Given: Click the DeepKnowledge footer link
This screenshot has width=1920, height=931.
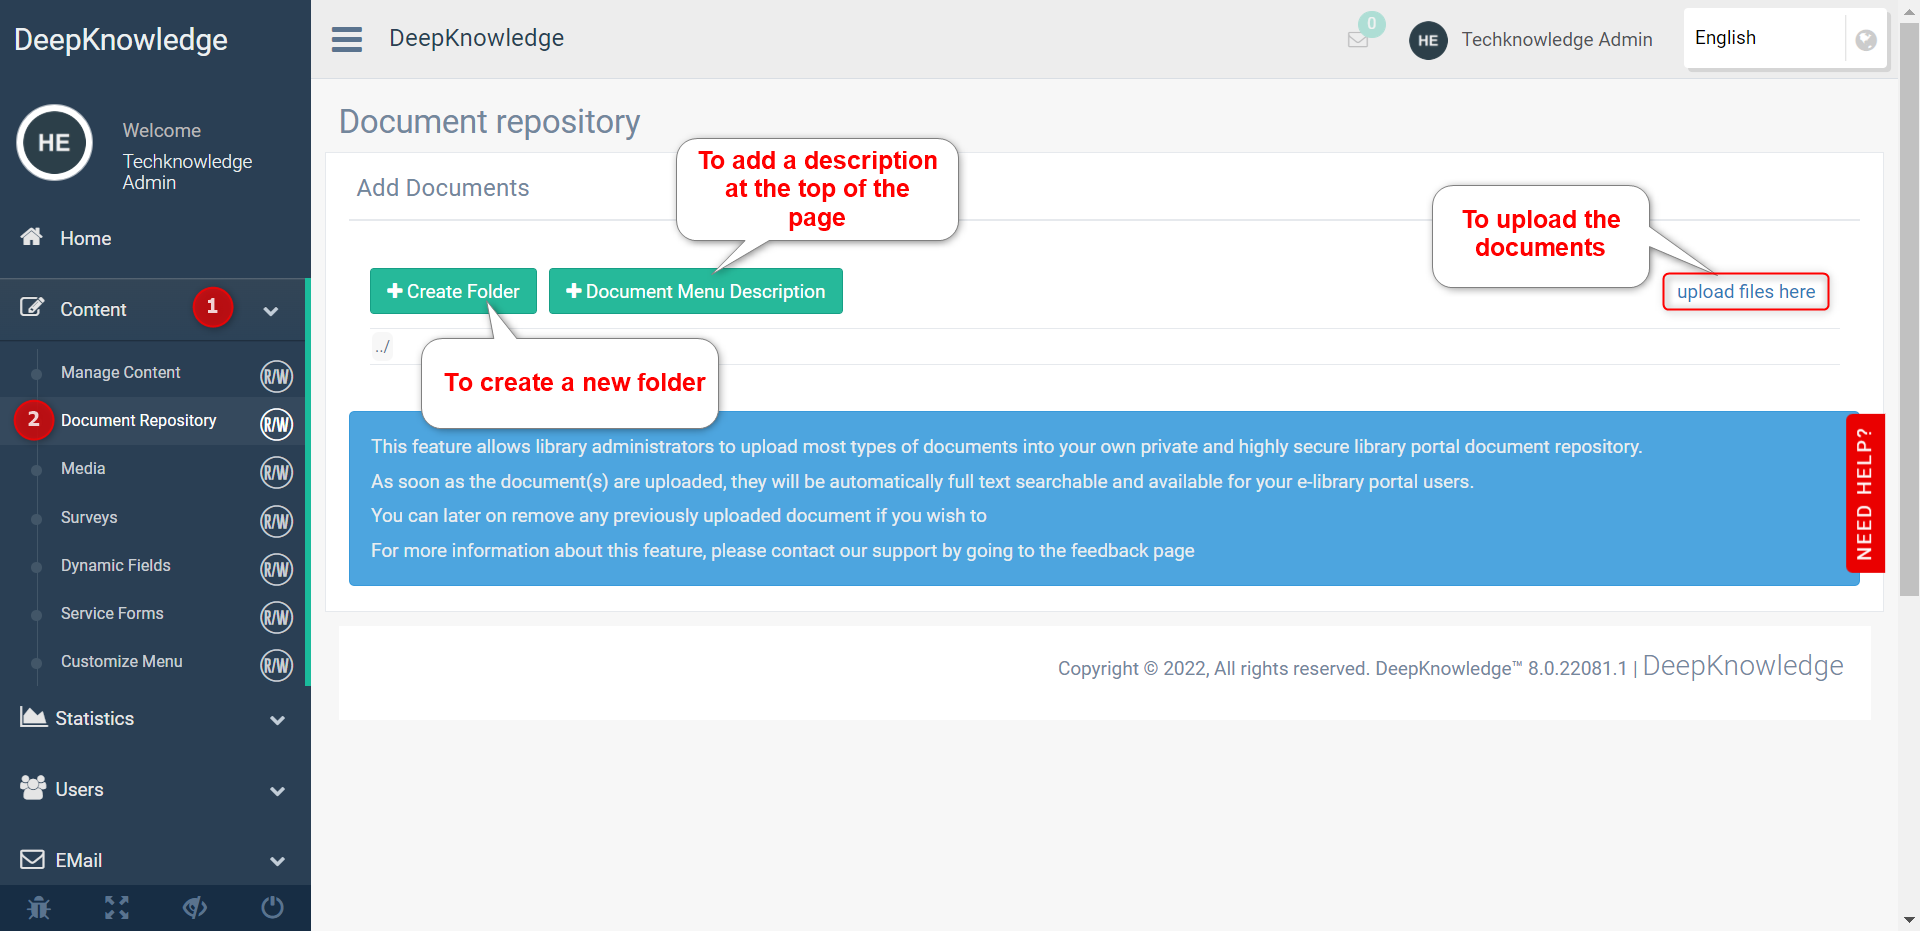Looking at the screenshot, I should coord(1743,666).
